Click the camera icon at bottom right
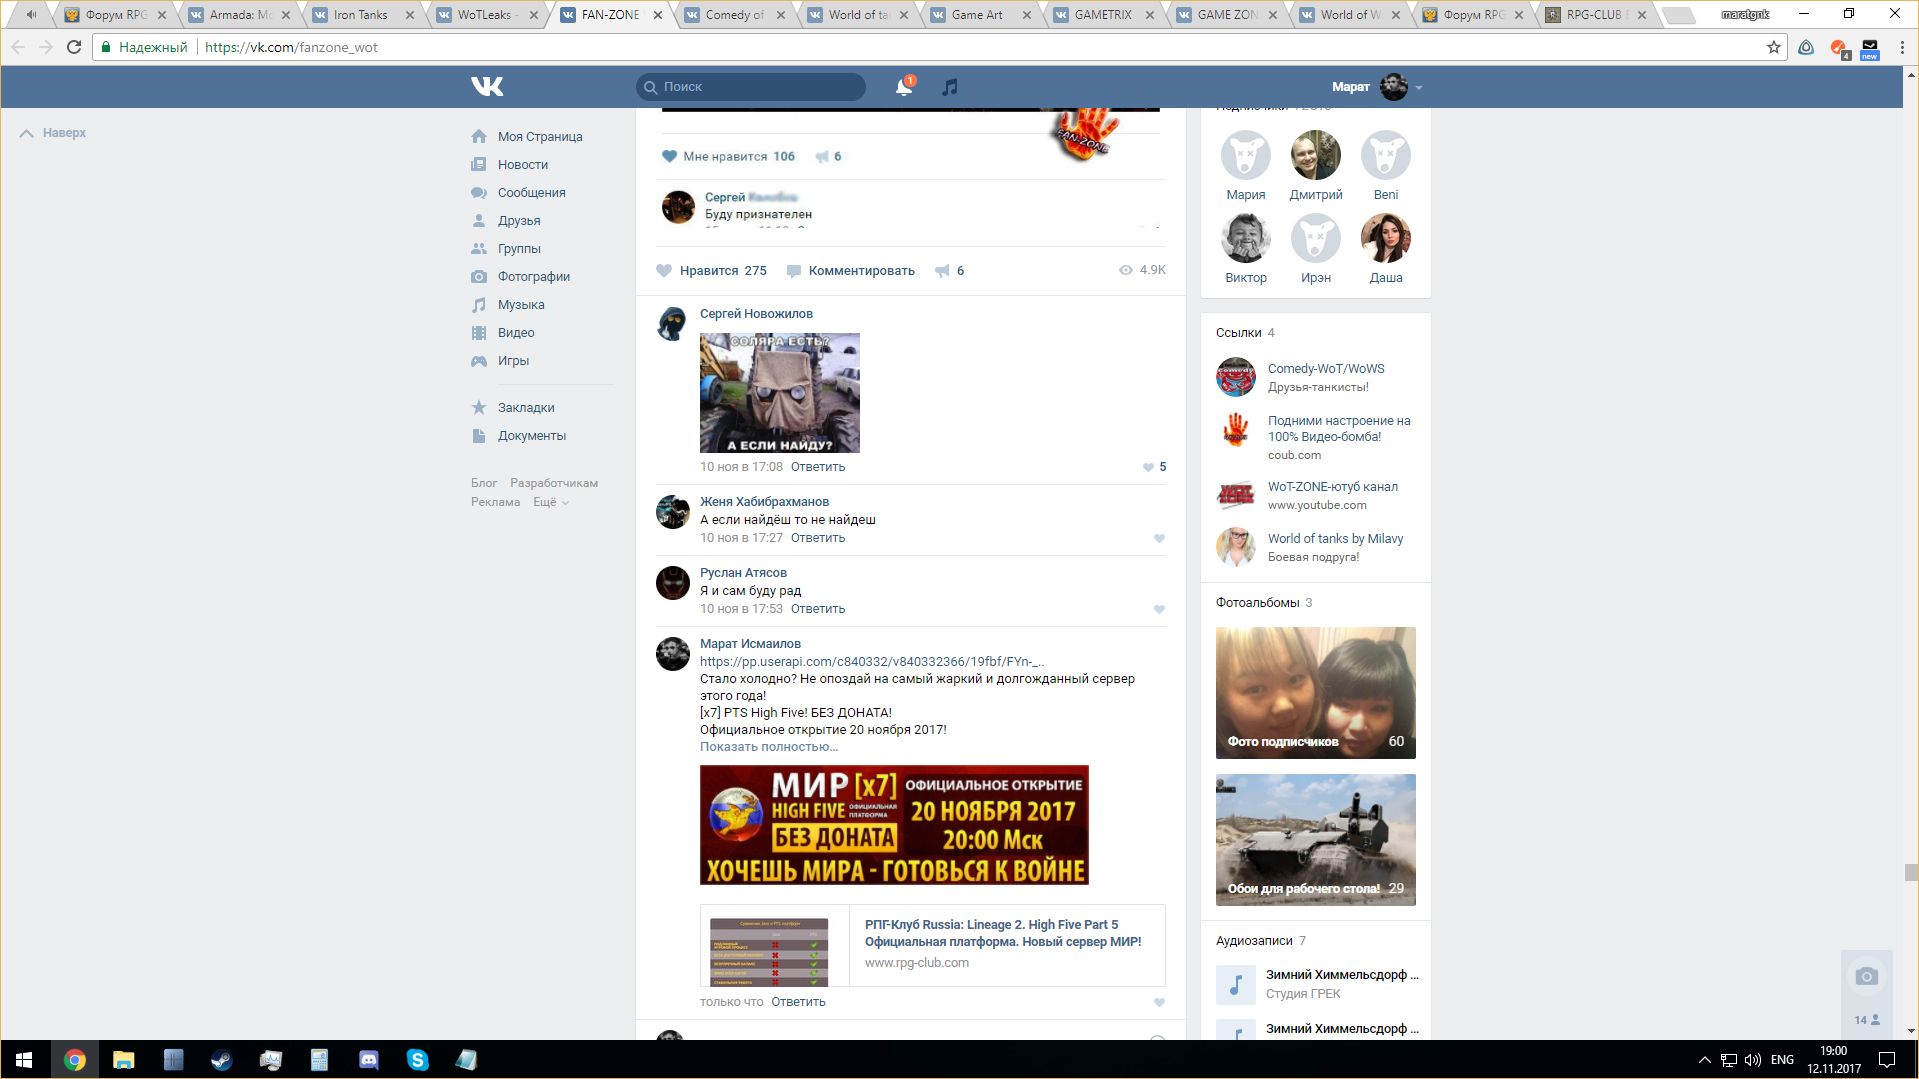The image size is (1919, 1079). [x=1866, y=976]
